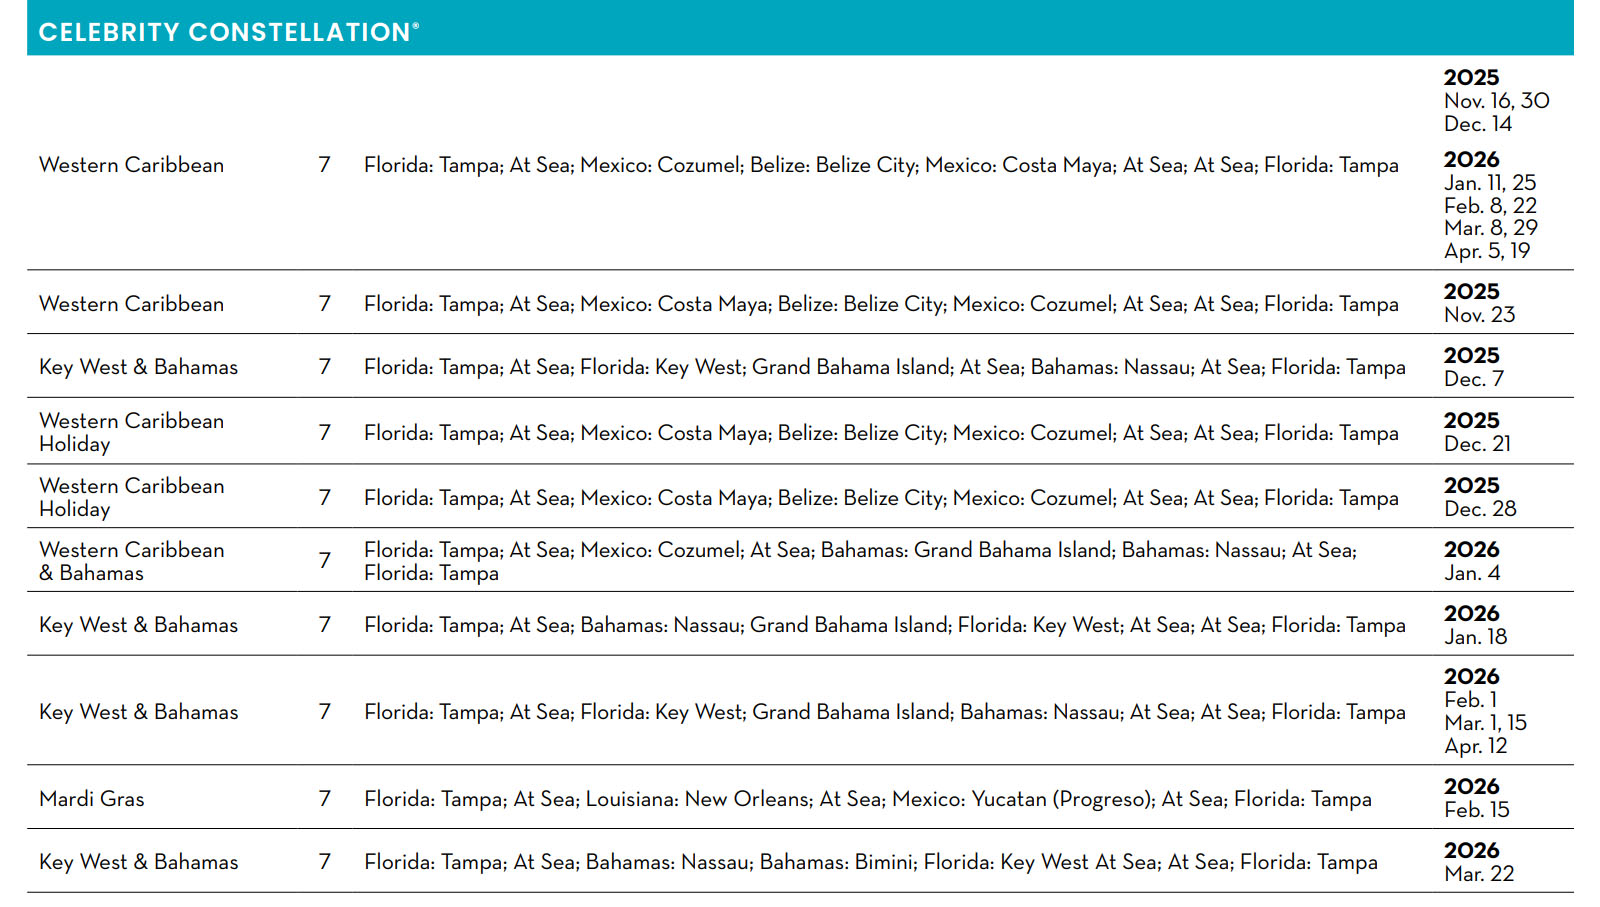The width and height of the screenshot is (1600, 907).
Task: Click the Dec. 28 sailing date
Action: 1480,509
